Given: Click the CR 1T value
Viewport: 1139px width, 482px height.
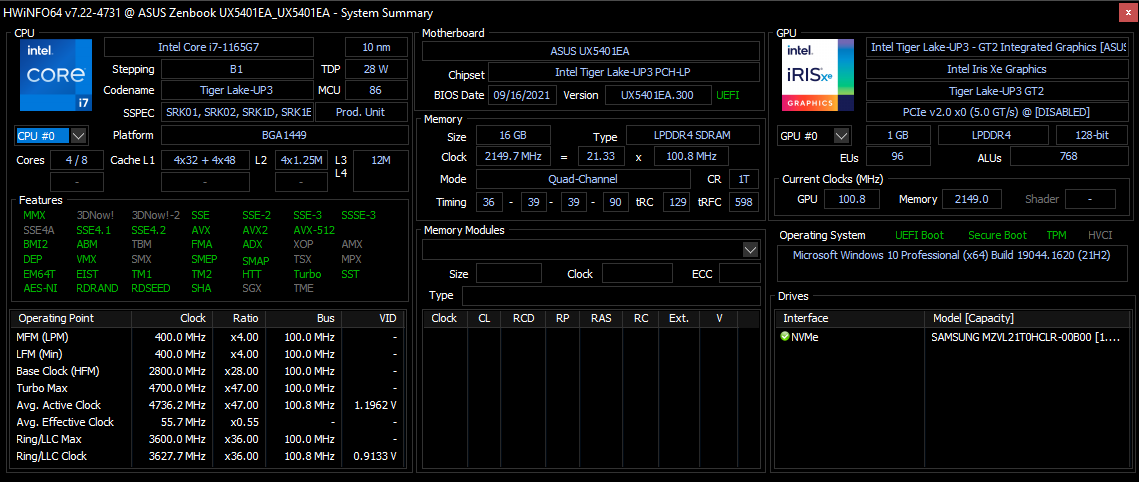Looking at the screenshot, I should [x=742, y=179].
